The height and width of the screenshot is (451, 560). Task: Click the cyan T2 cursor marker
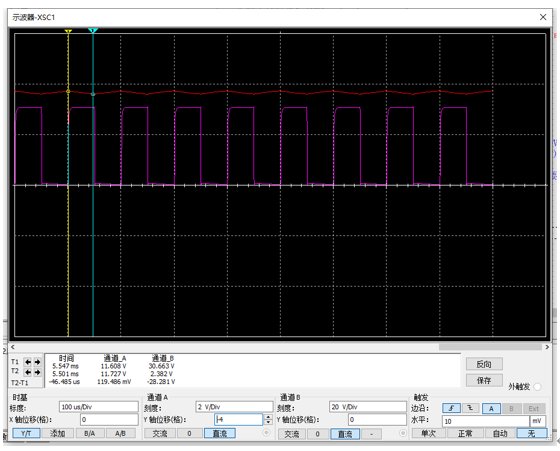coord(93,31)
